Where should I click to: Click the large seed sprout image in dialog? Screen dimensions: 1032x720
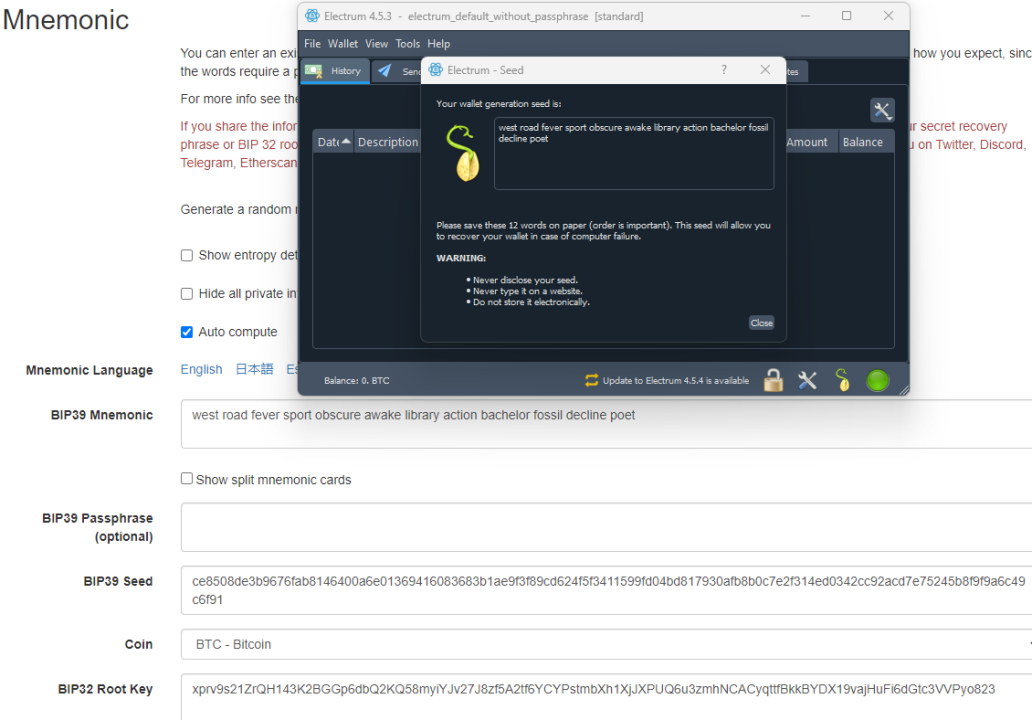tap(464, 153)
